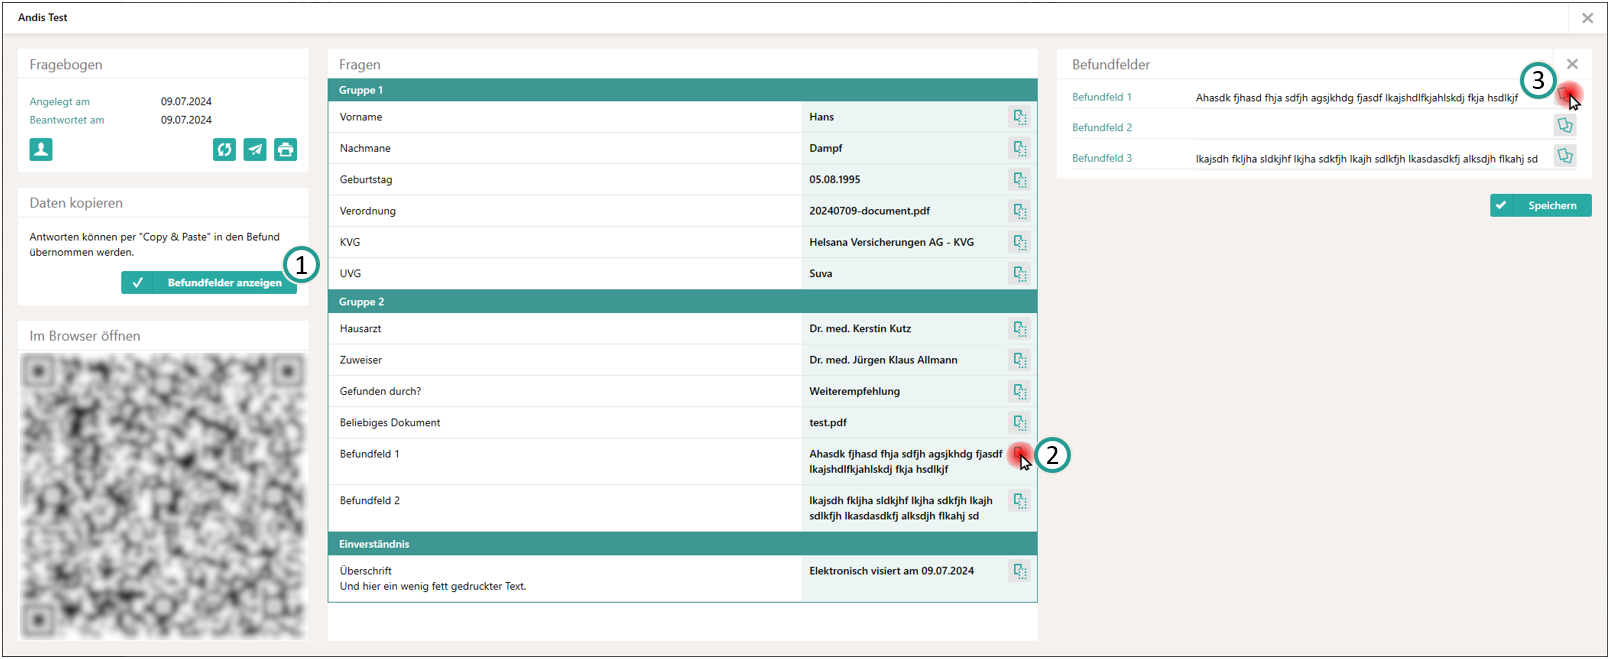Click the 'Befundfelder anzeigen' button
The image size is (1610, 659).
(x=209, y=283)
